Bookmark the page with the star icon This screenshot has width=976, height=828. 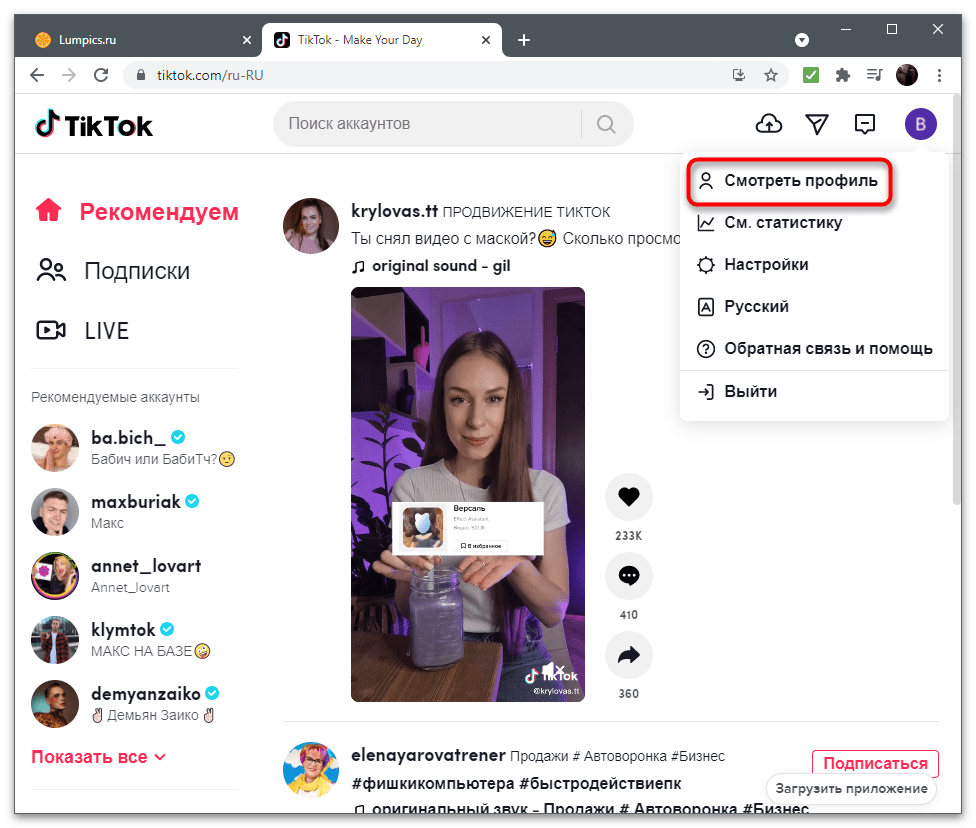click(771, 75)
